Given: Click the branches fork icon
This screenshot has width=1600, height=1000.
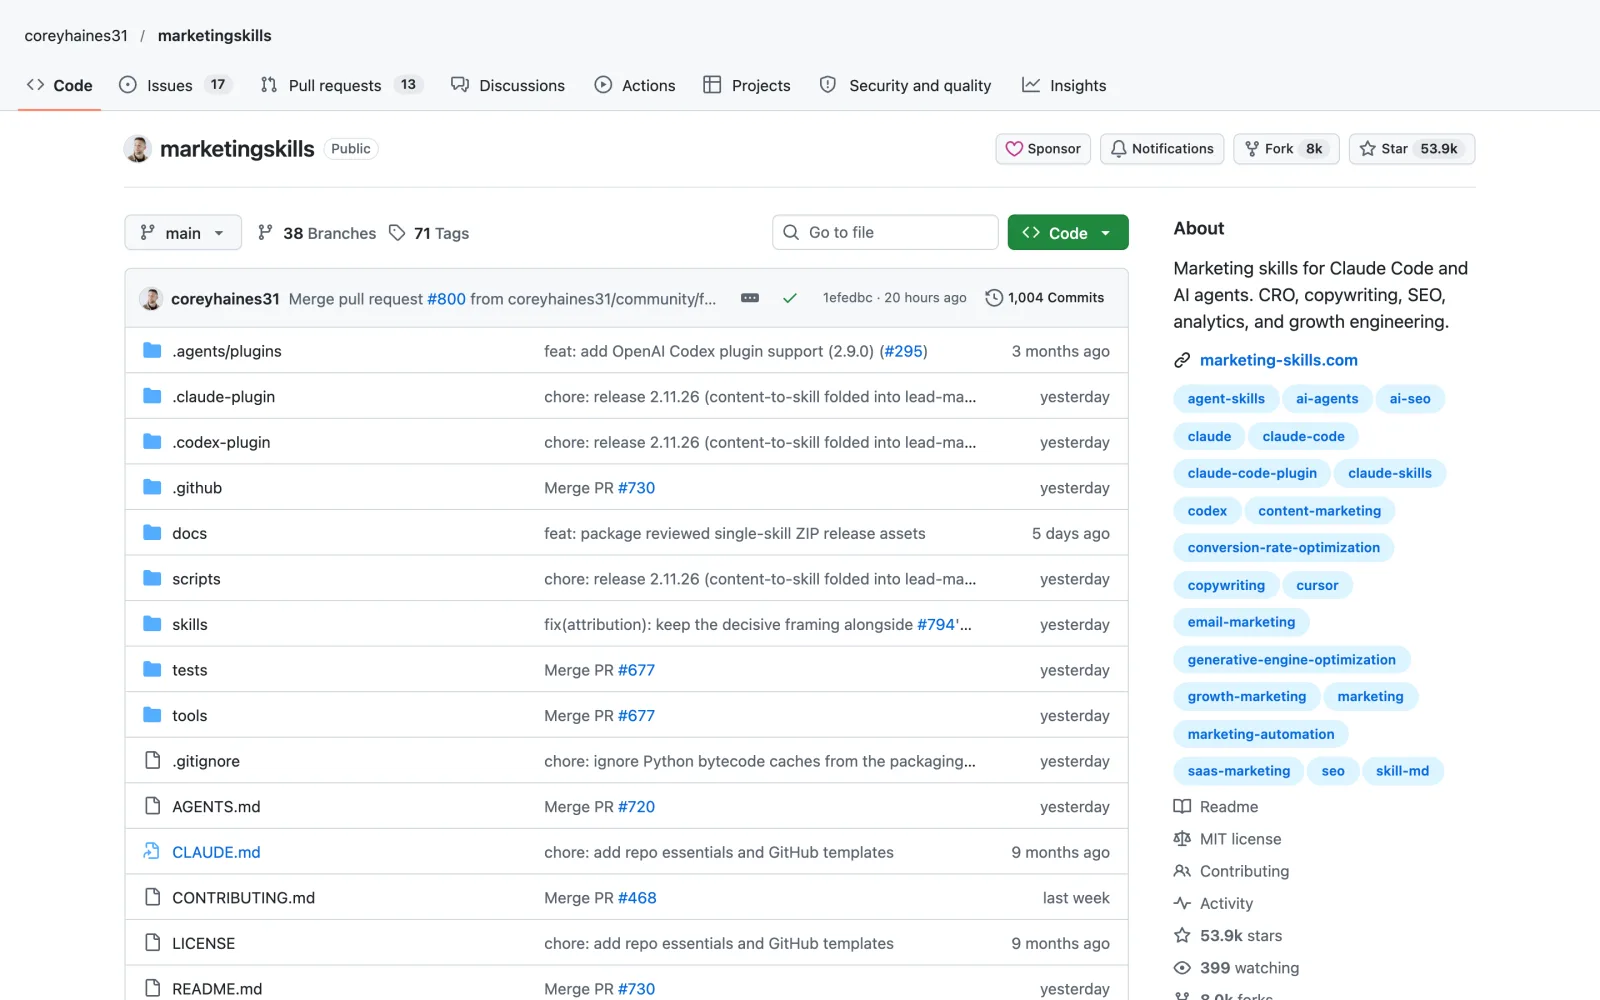Looking at the screenshot, I should coord(265,233).
